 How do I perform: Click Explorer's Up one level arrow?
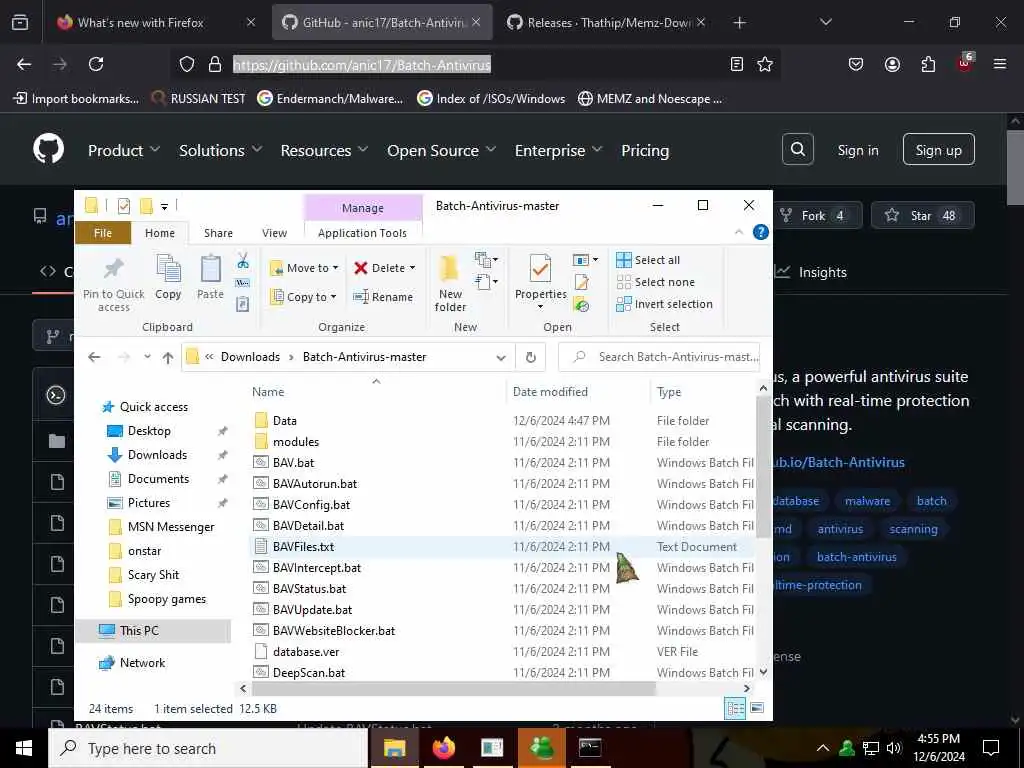tap(168, 357)
